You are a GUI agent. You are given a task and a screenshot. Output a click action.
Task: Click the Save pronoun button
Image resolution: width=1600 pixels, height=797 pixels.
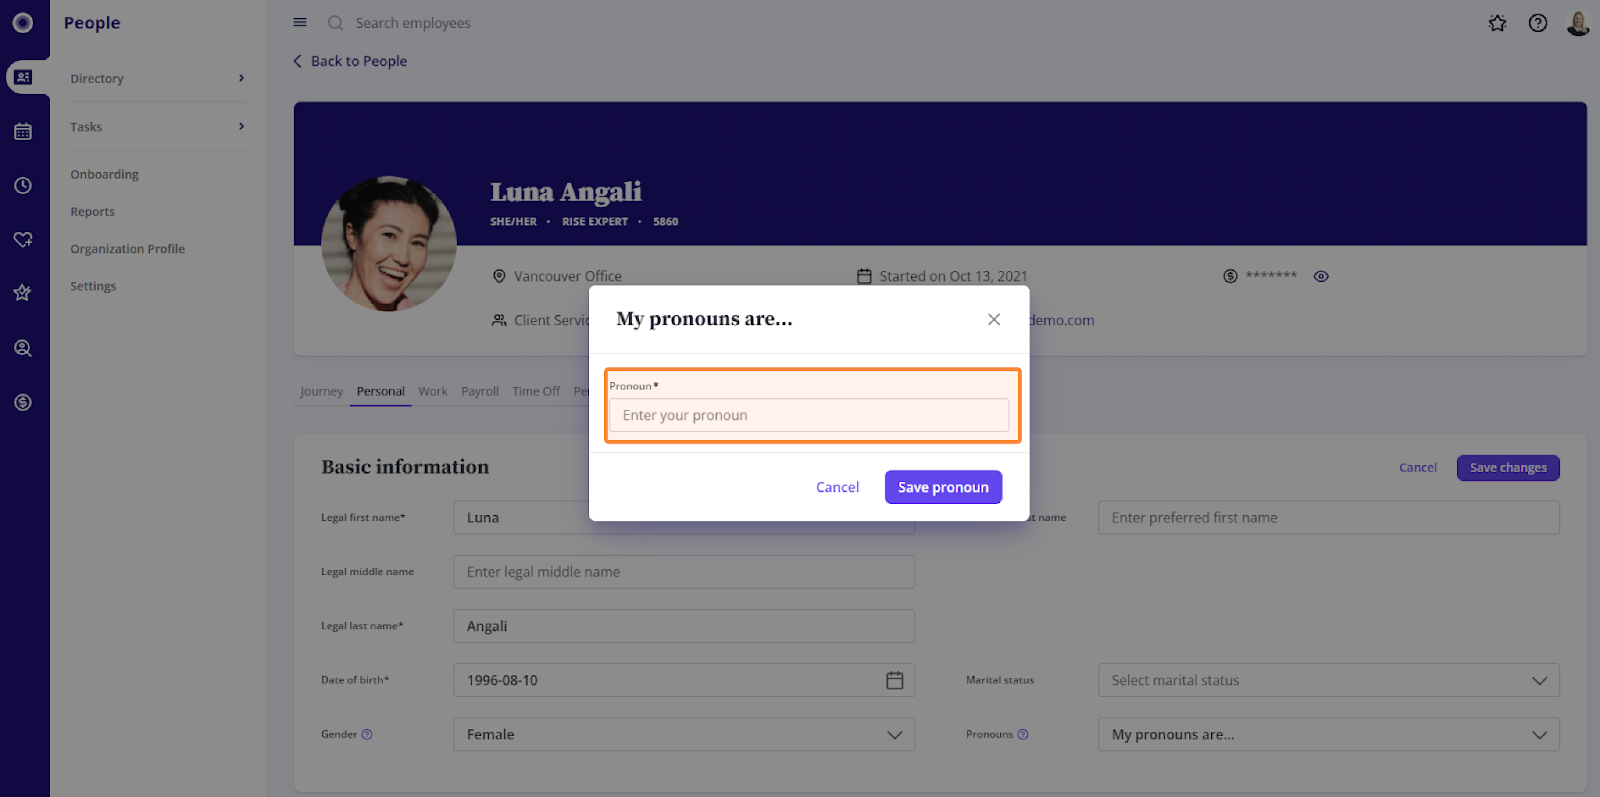943,487
